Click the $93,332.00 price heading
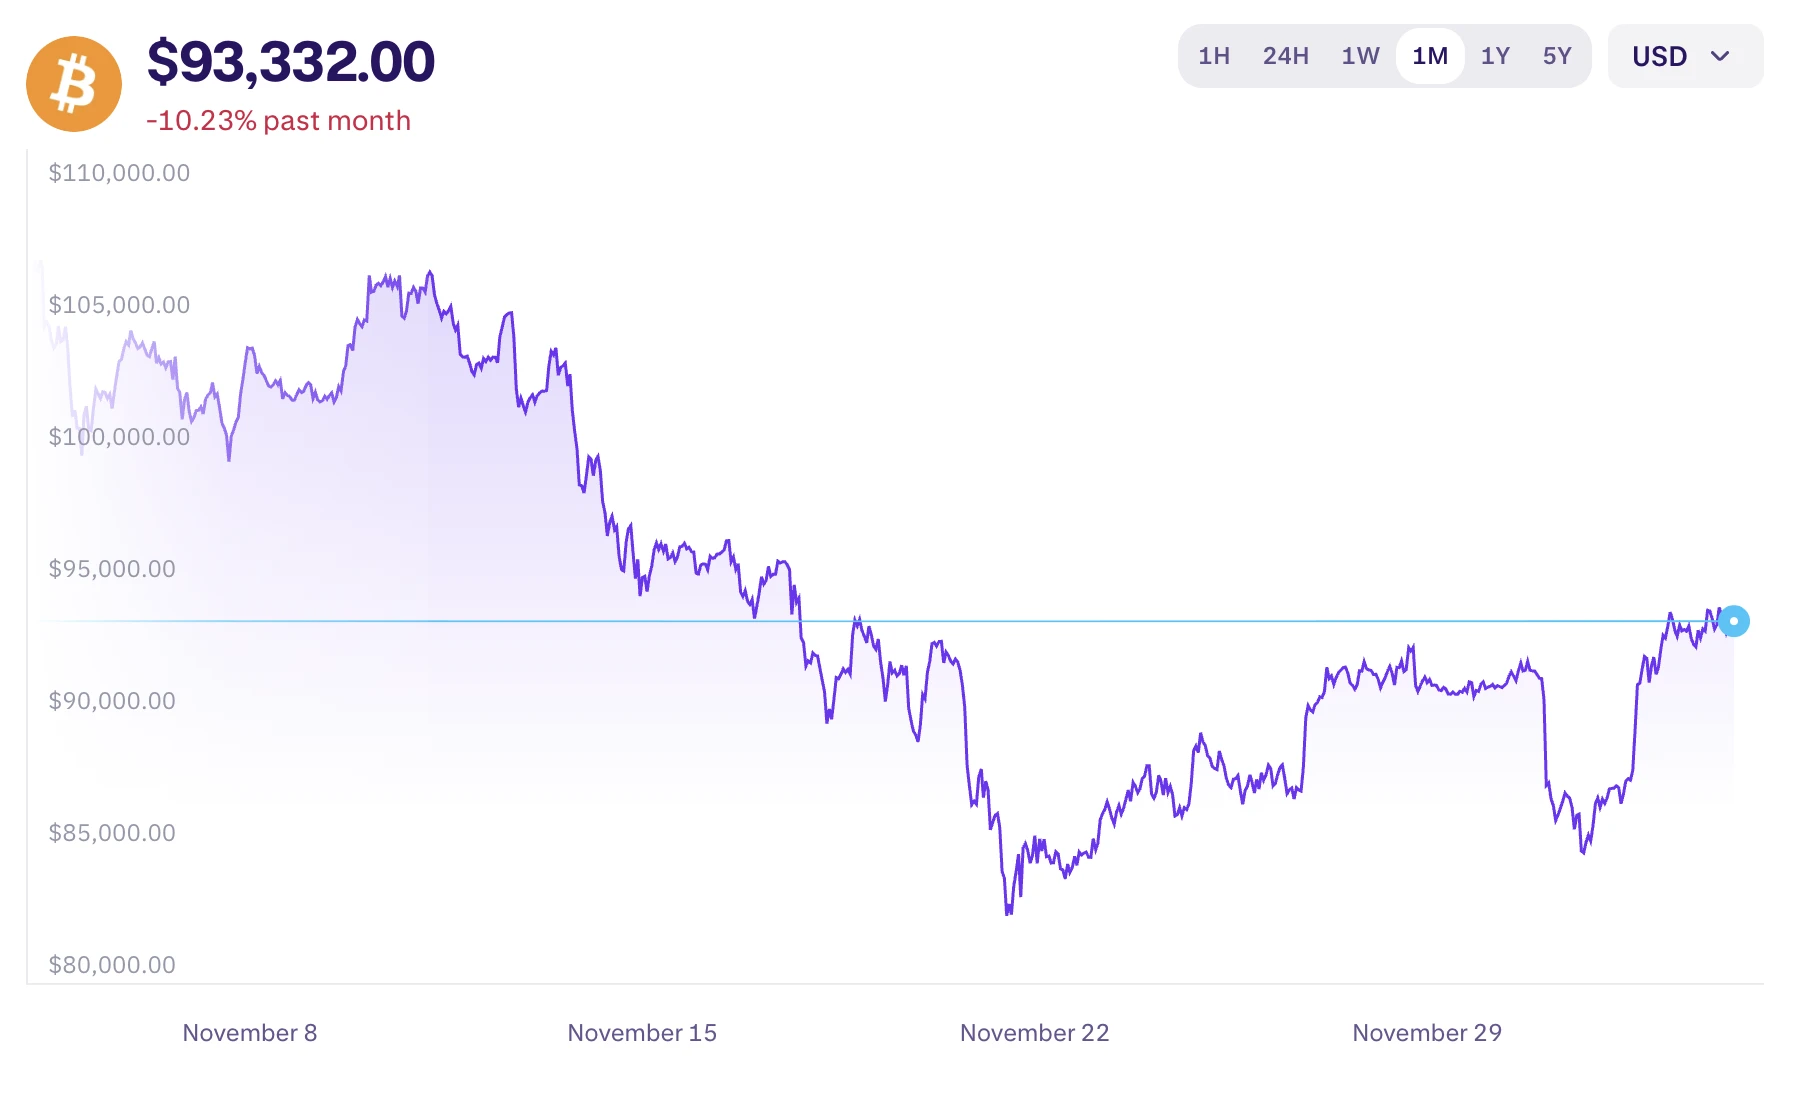This screenshot has width=1798, height=1094. click(x=291, y=62)
